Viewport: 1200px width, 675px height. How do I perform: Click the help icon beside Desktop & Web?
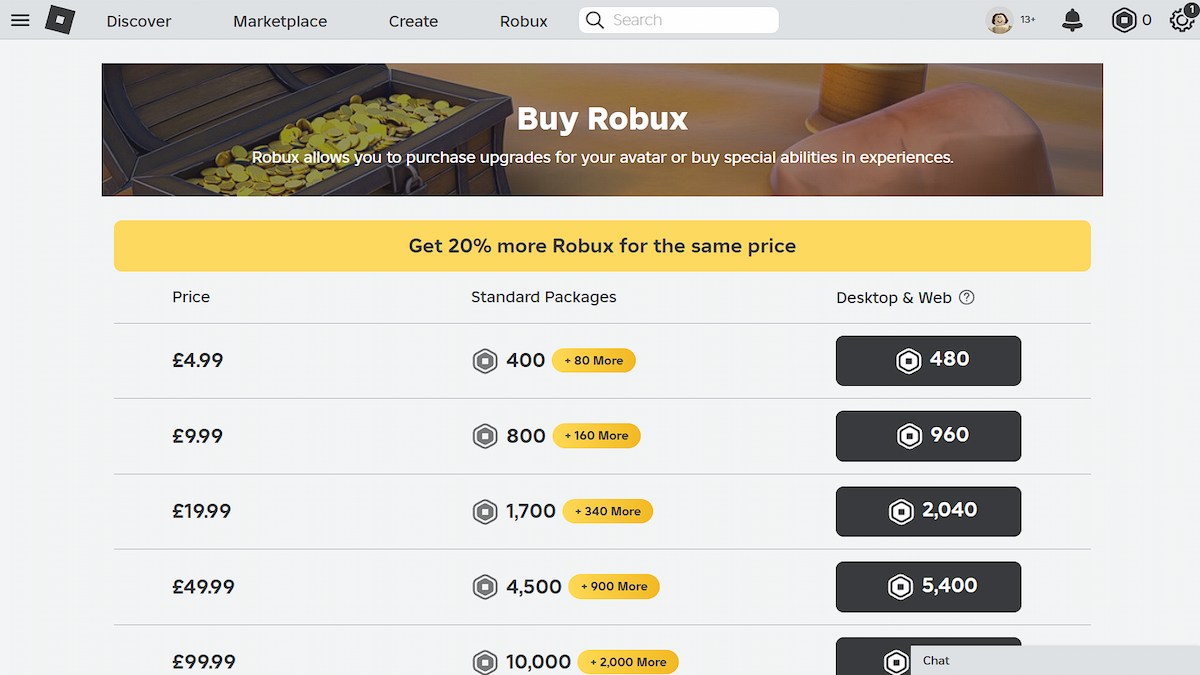[965, 297]
